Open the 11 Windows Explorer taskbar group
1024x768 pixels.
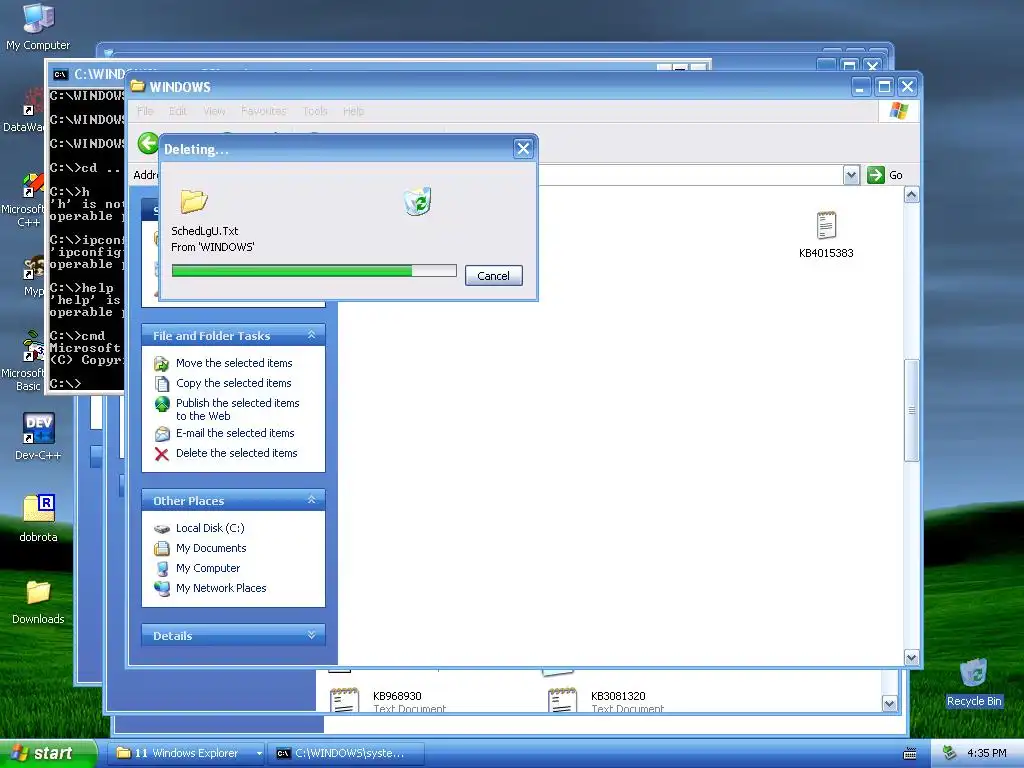click(185, 753)
